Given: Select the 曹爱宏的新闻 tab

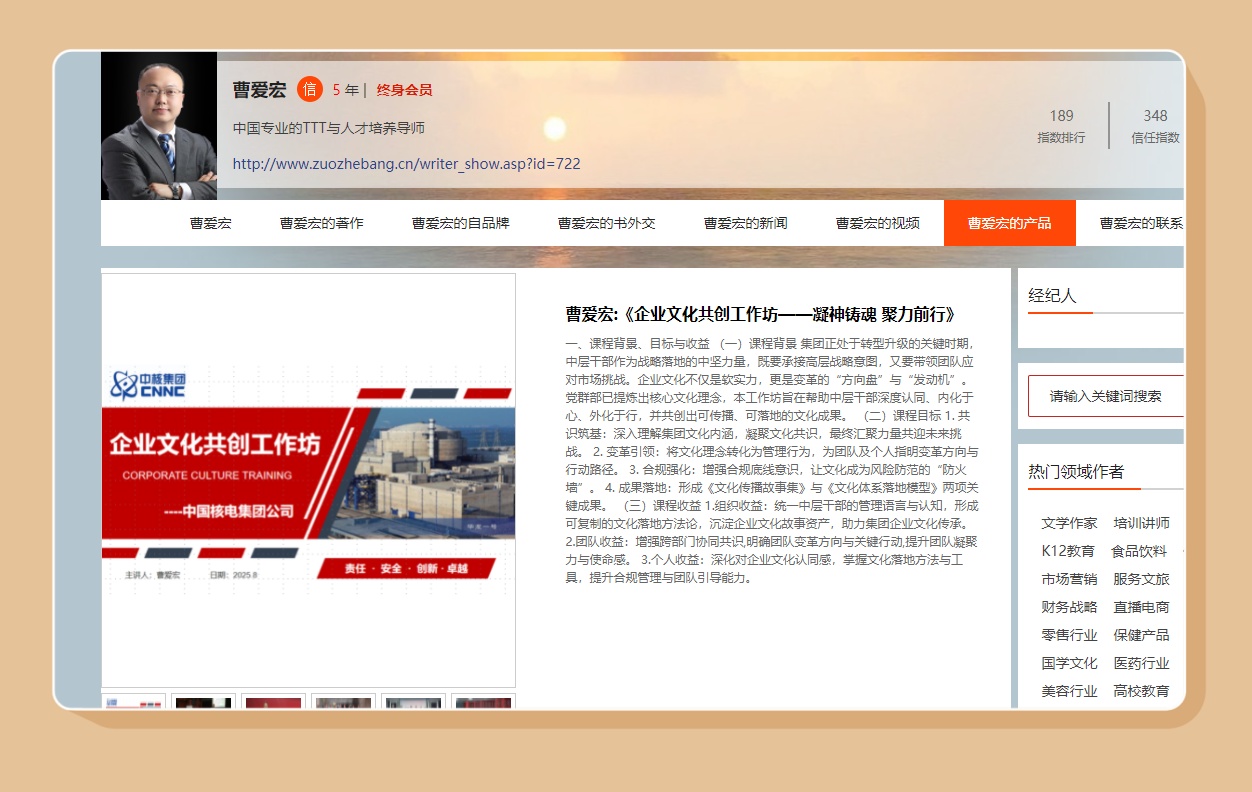Looking at the screenshot, I should pos(745,223).
